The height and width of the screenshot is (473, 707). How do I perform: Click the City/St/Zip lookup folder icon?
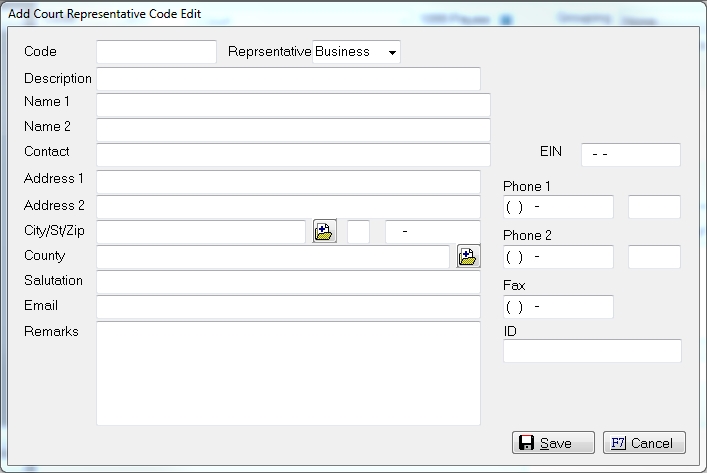pos(325,232)
